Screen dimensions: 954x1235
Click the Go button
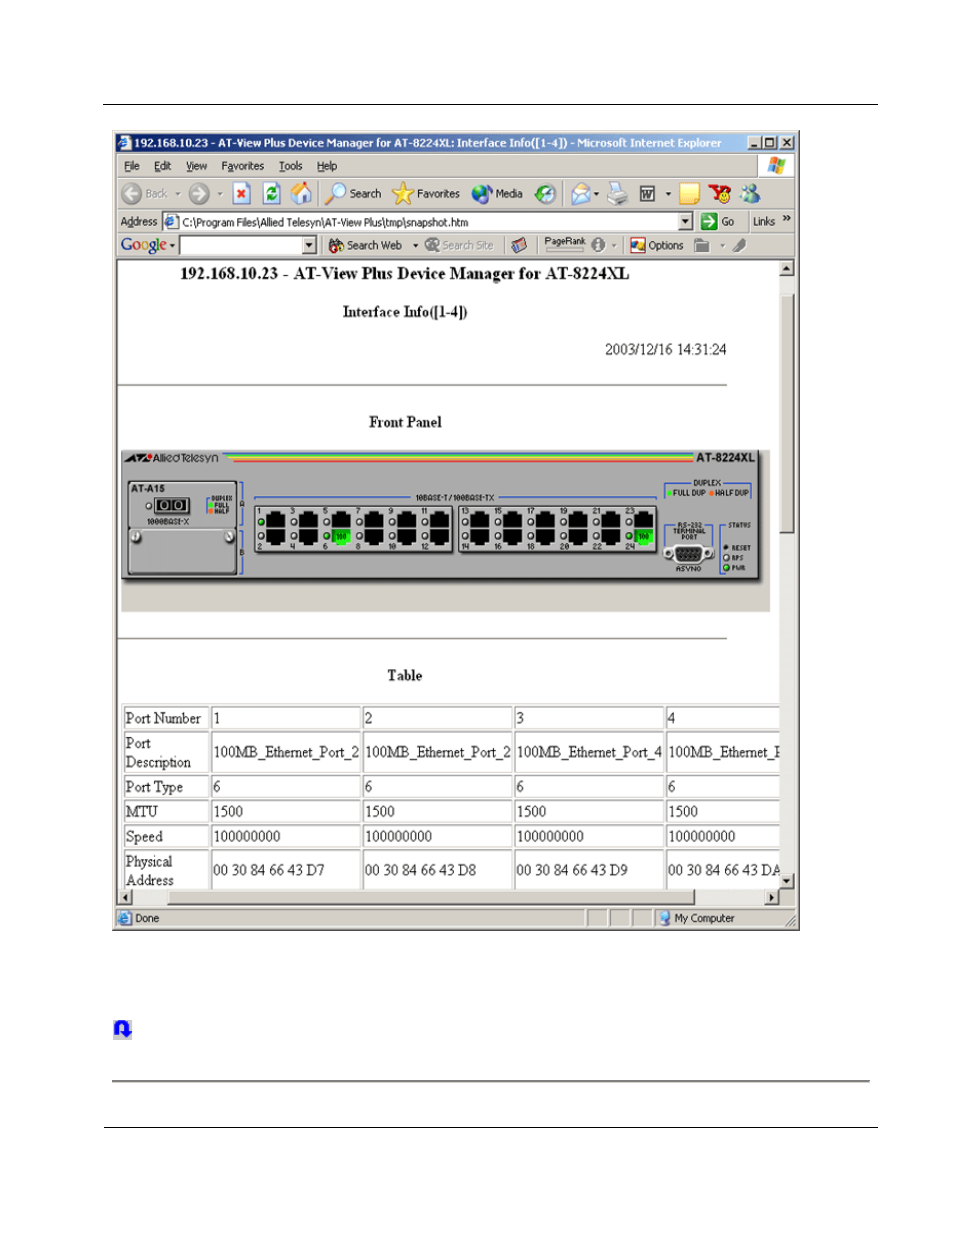(718, 222)
